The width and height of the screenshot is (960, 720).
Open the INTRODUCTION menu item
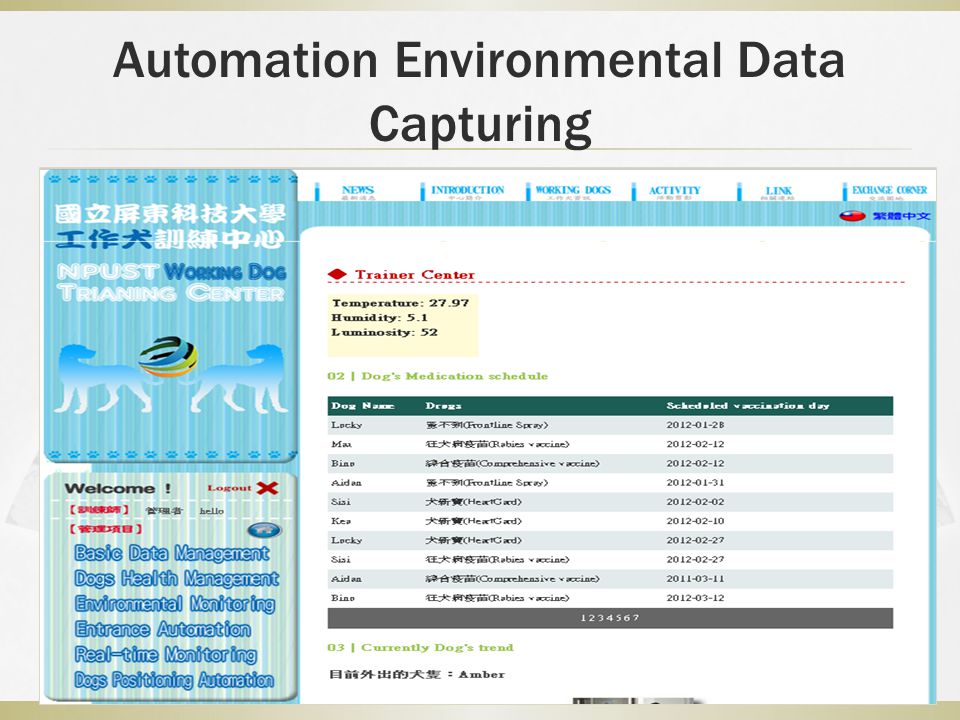[x=468, y=190]
